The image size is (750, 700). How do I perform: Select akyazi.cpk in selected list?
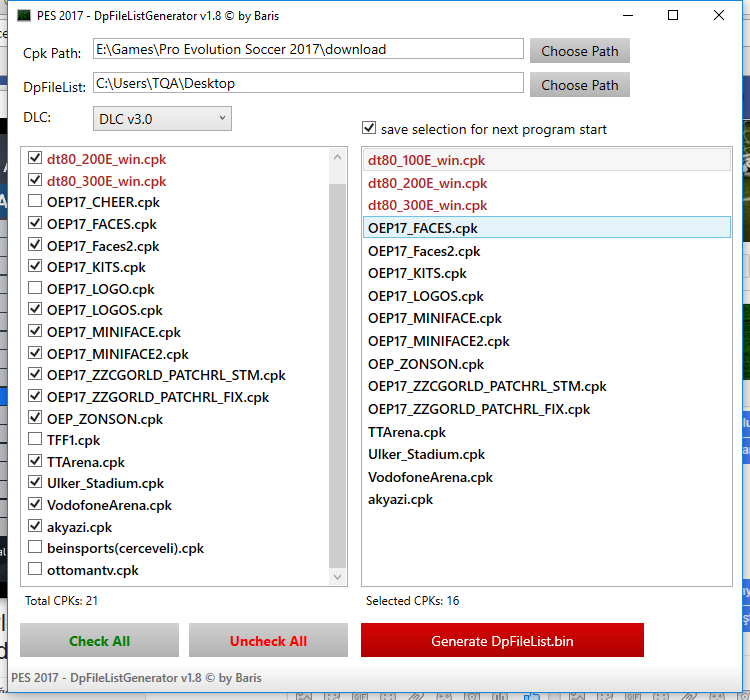[x=547, y=499]
